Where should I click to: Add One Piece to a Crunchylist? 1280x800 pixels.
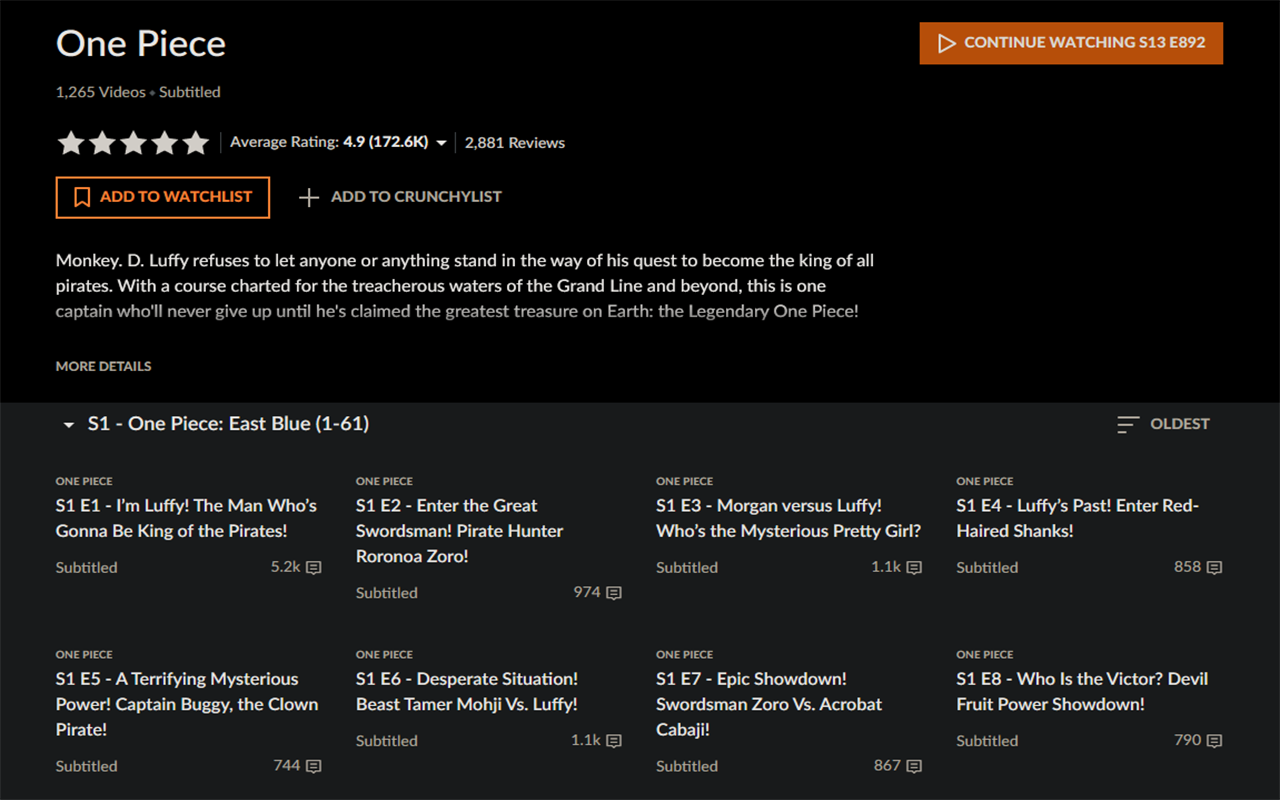click(x=400, y=197)
